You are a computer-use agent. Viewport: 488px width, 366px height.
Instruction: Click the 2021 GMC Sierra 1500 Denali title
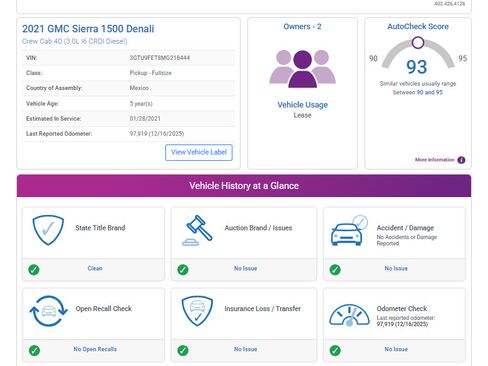pos(88,29)
